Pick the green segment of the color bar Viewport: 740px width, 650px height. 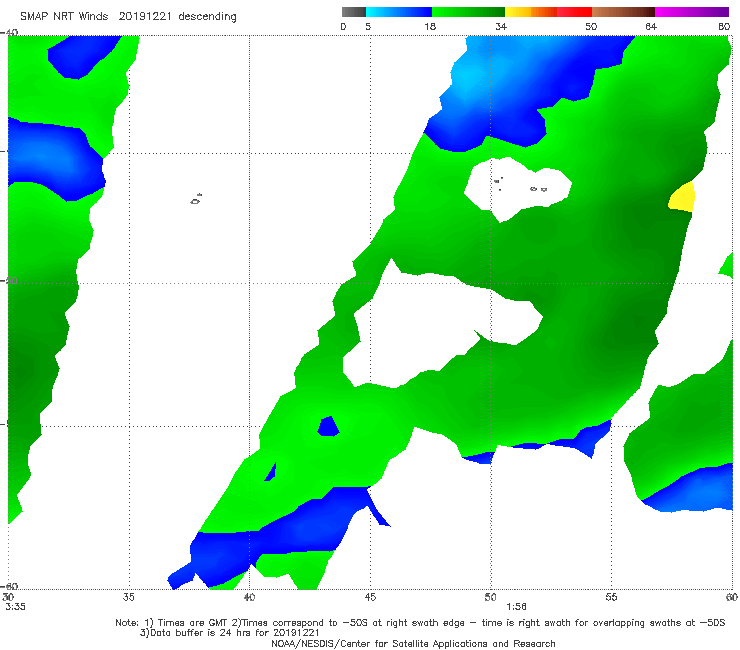pyautogui.click(x=468, y=12)
